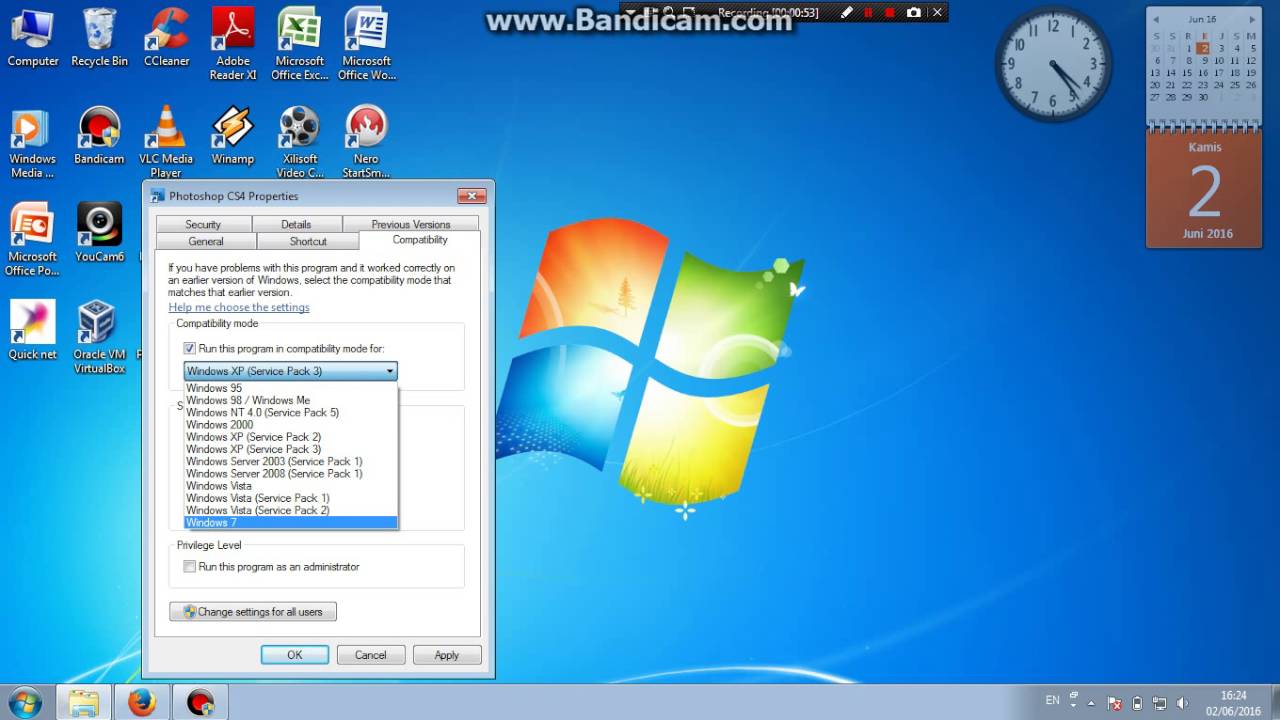Select the Microsoft Office Word shortcut
The image size is (1280, 720).
(x=366, y=44)
